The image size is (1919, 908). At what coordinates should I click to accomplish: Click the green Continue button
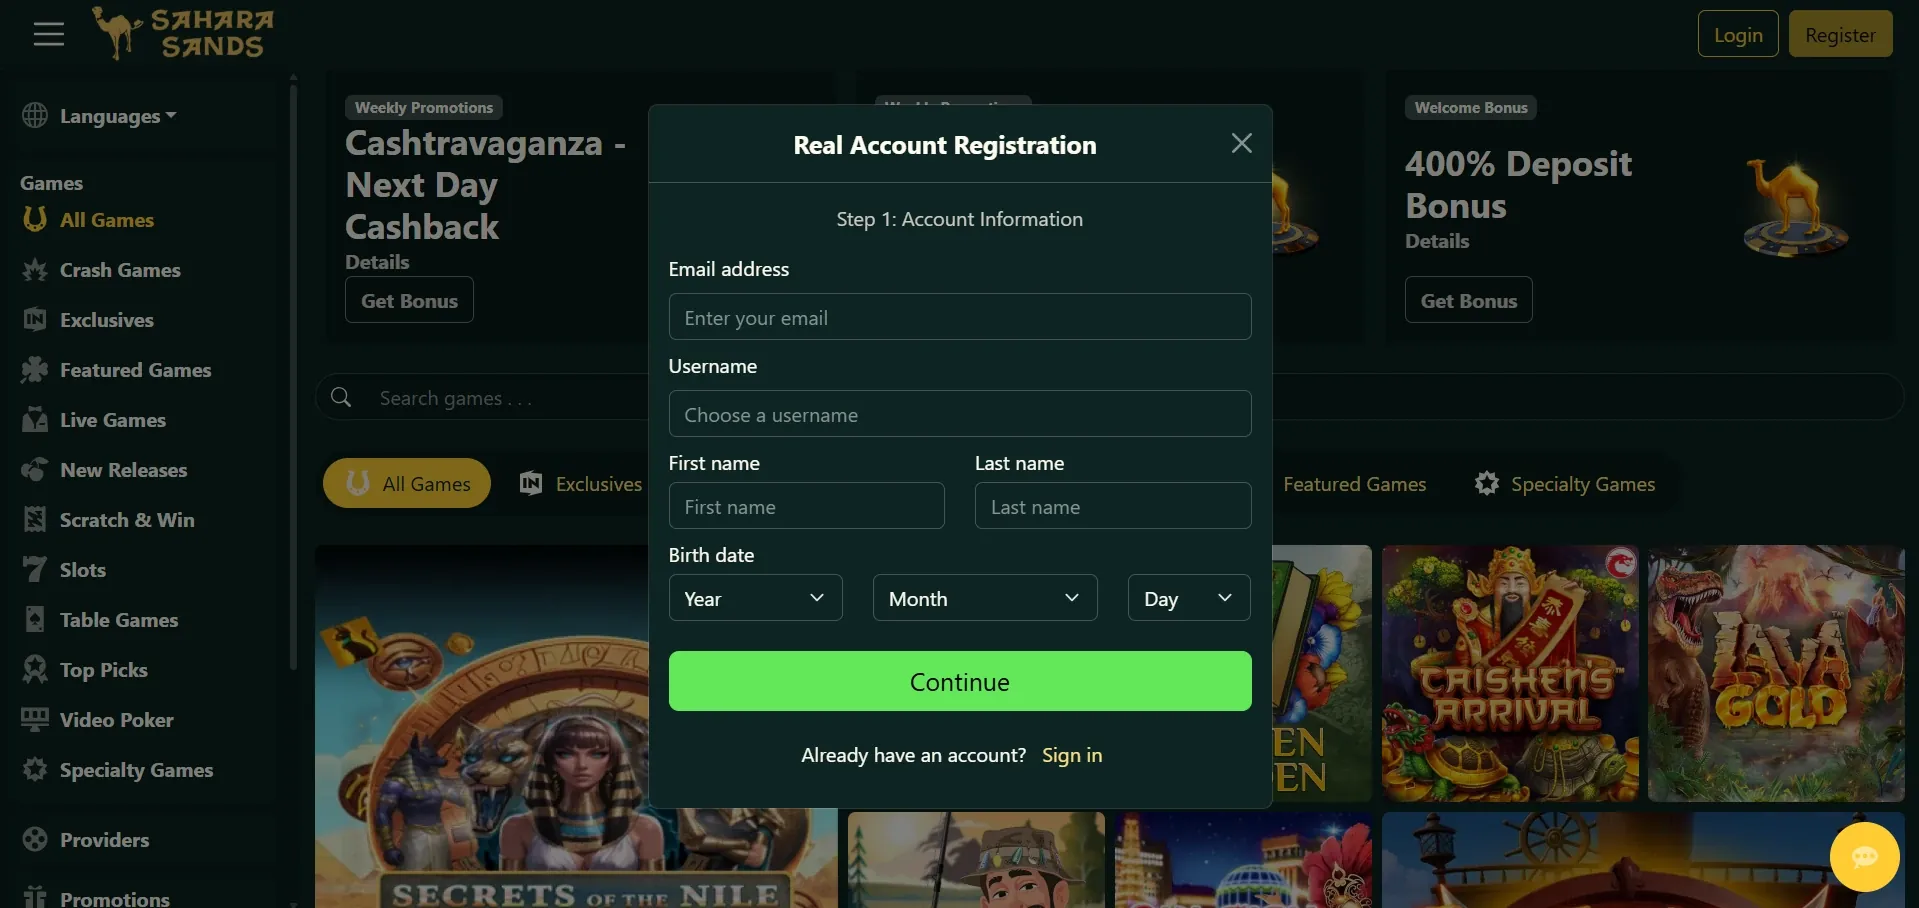tap(960, 681)
